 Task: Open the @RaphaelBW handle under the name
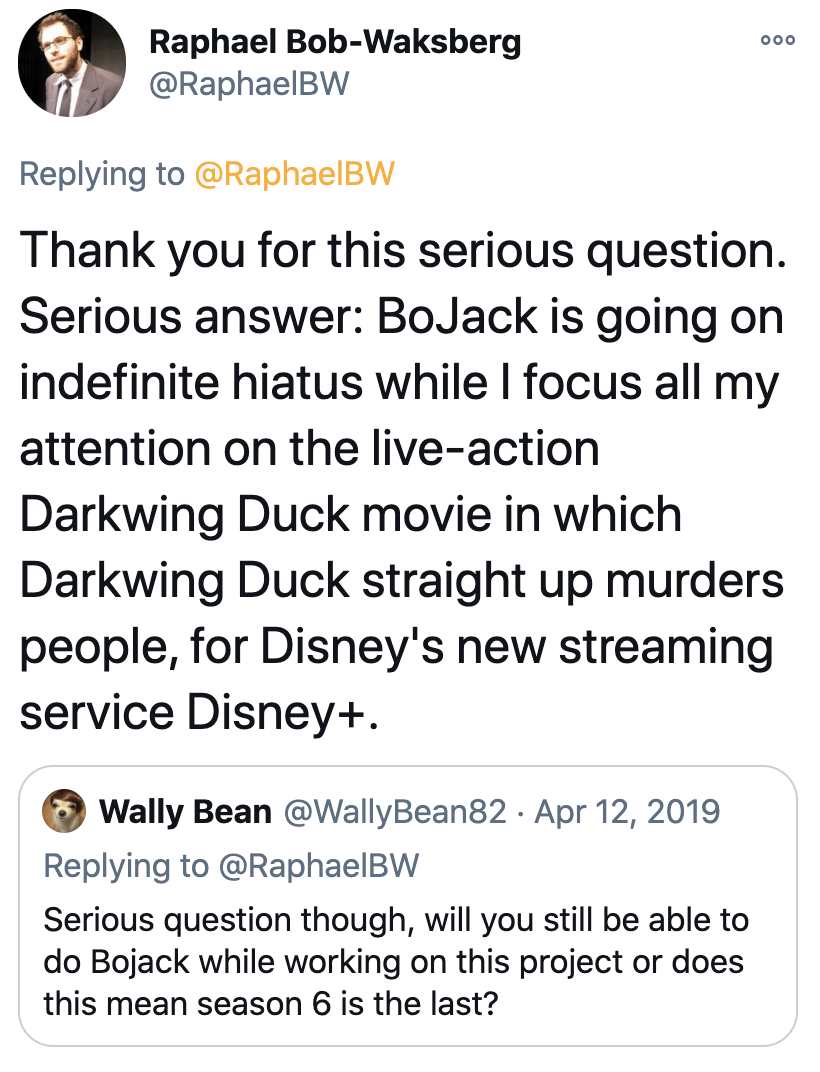click(249, 84)
